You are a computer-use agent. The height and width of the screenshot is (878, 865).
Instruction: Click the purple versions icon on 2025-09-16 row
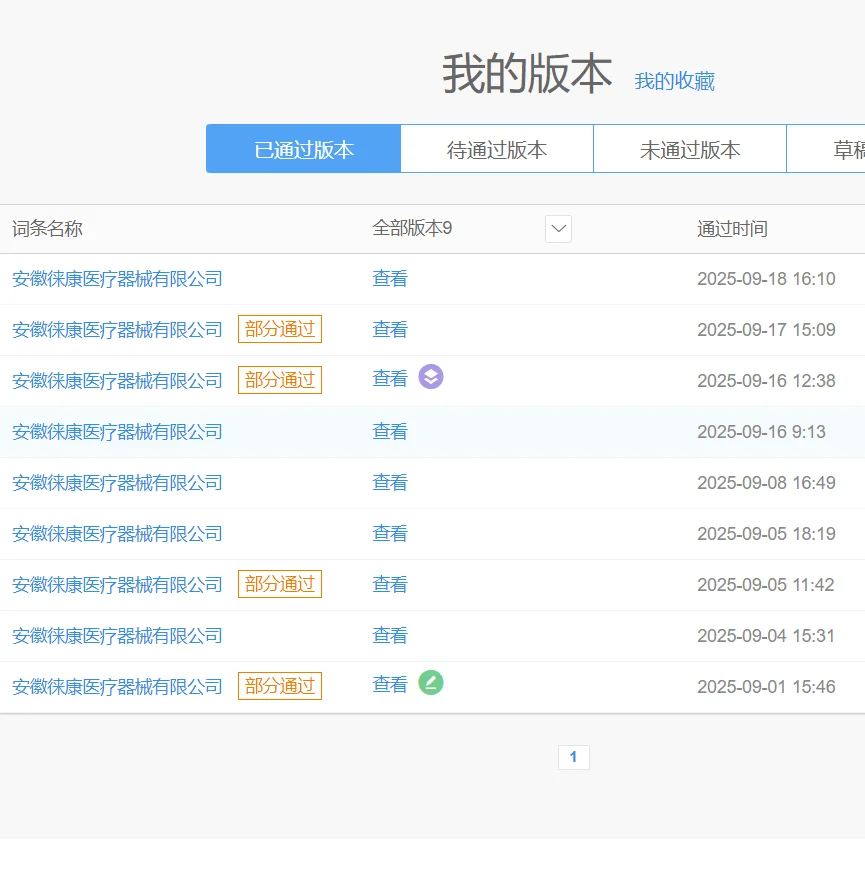[x=431, y=378]
